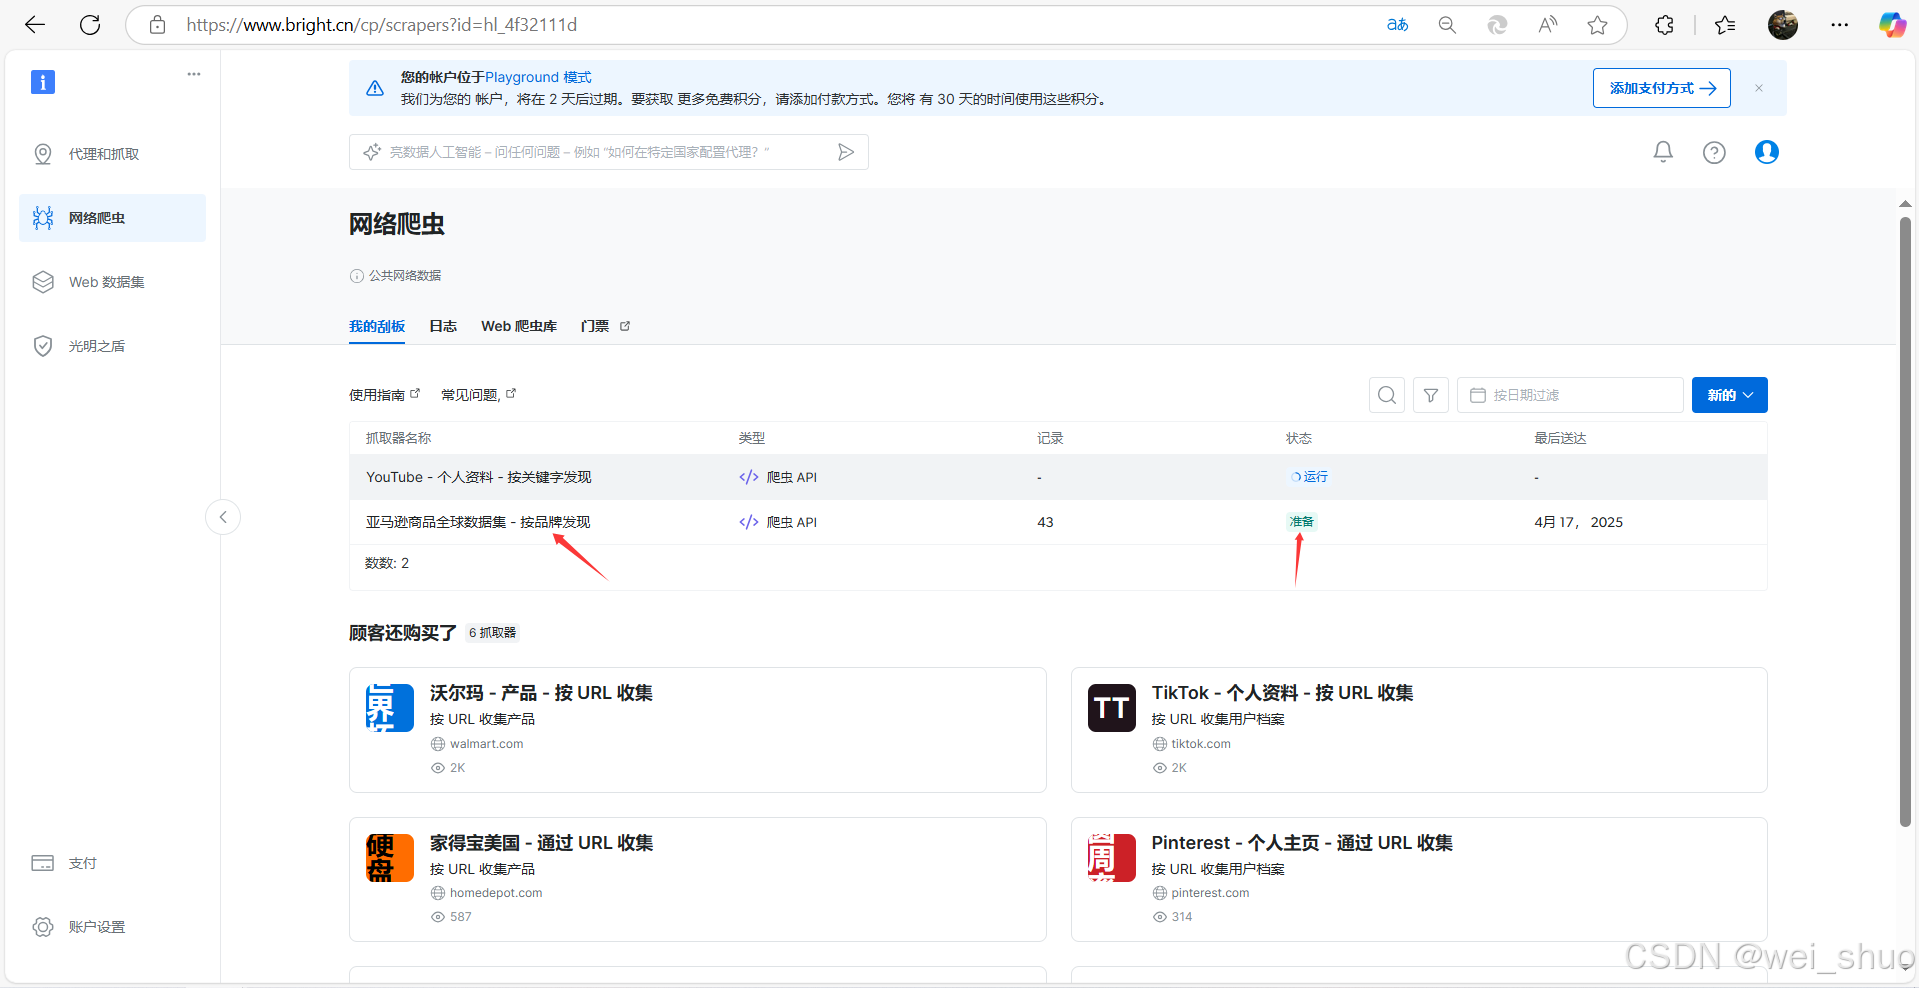Screen dimensions: 1919x988
Task: Switch to the Web 爬虫库 tab
Action: click(x=519, y=326)
